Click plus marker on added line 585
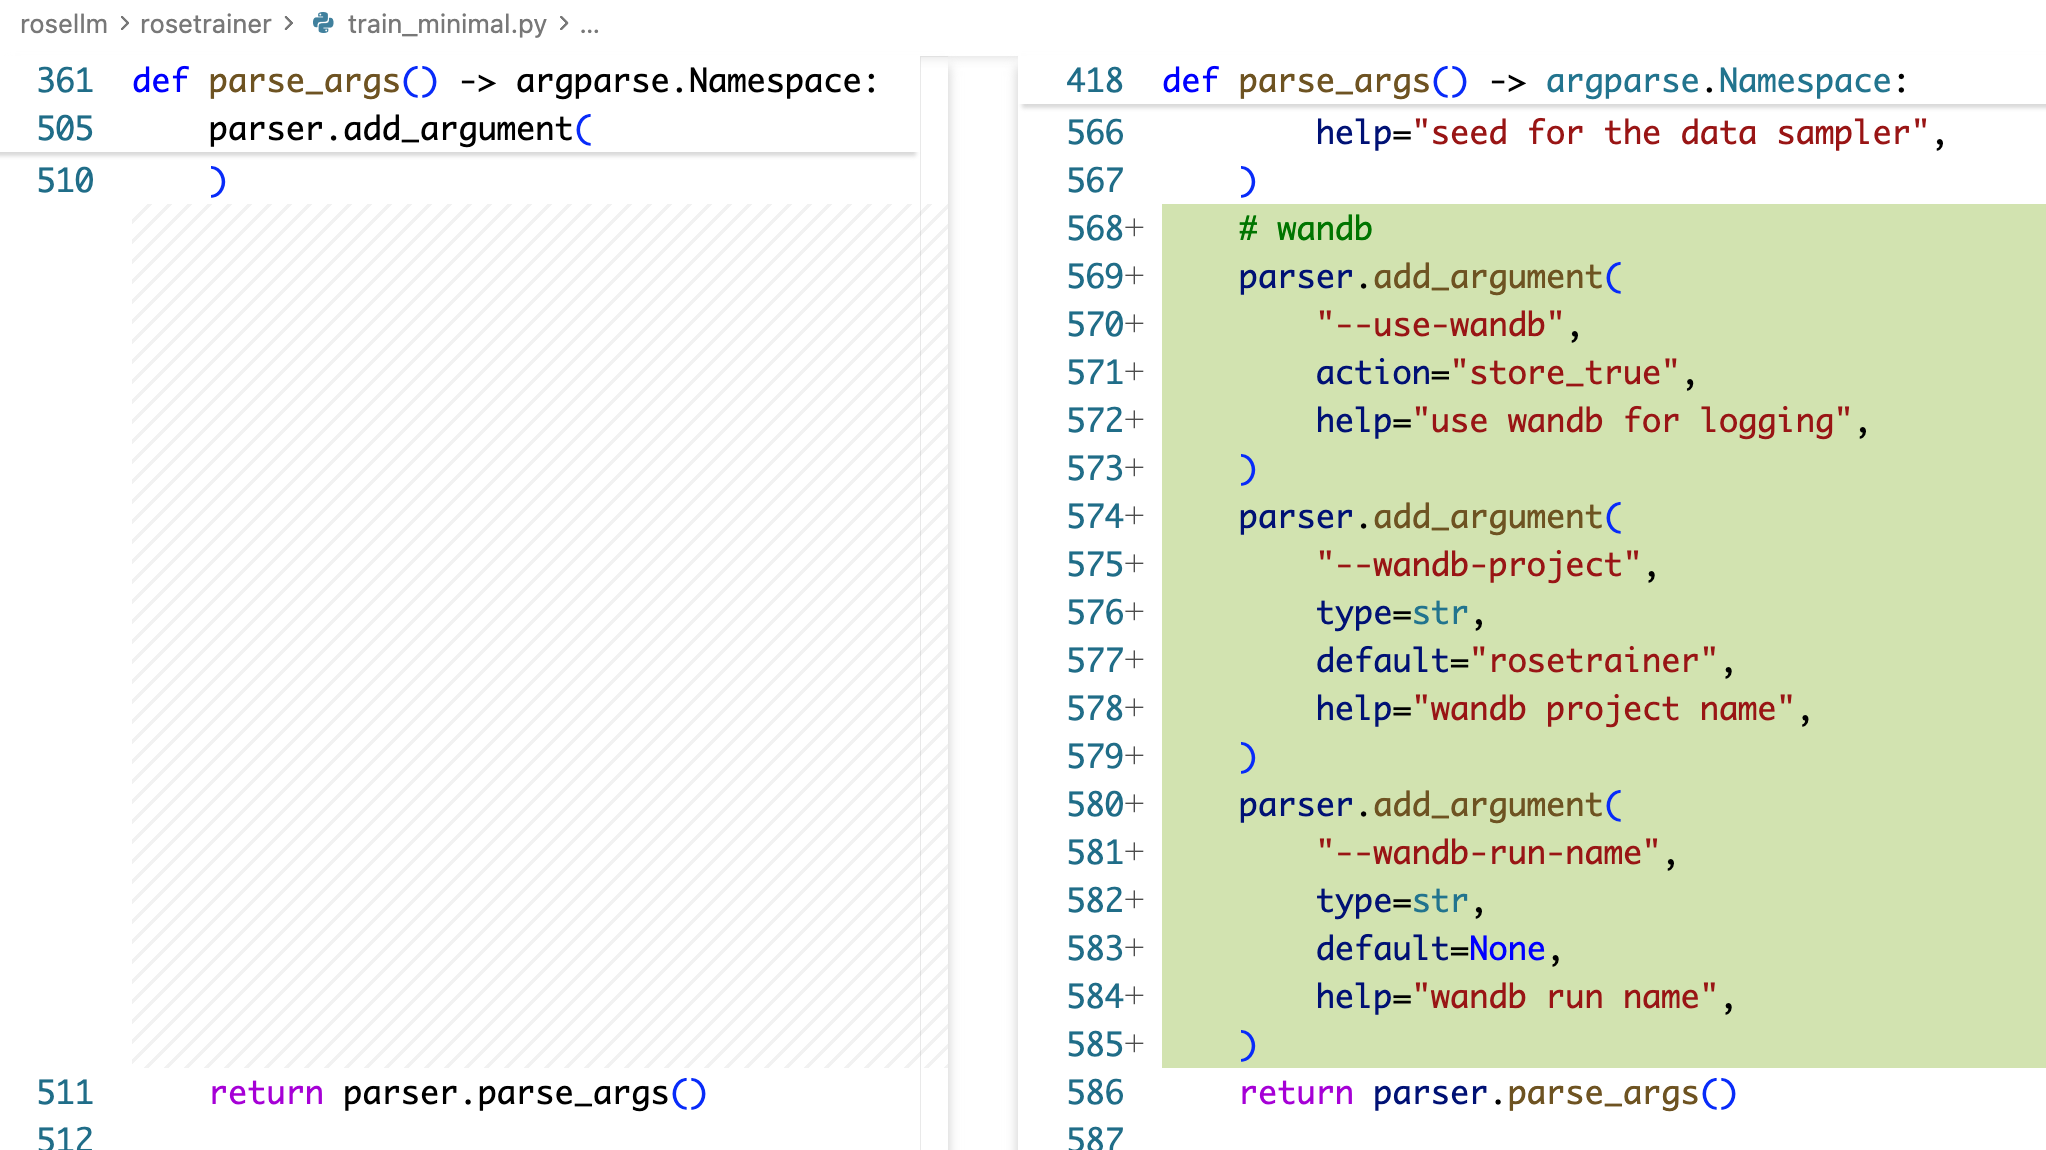 pyautogui.click(x=1135, y=1045)
